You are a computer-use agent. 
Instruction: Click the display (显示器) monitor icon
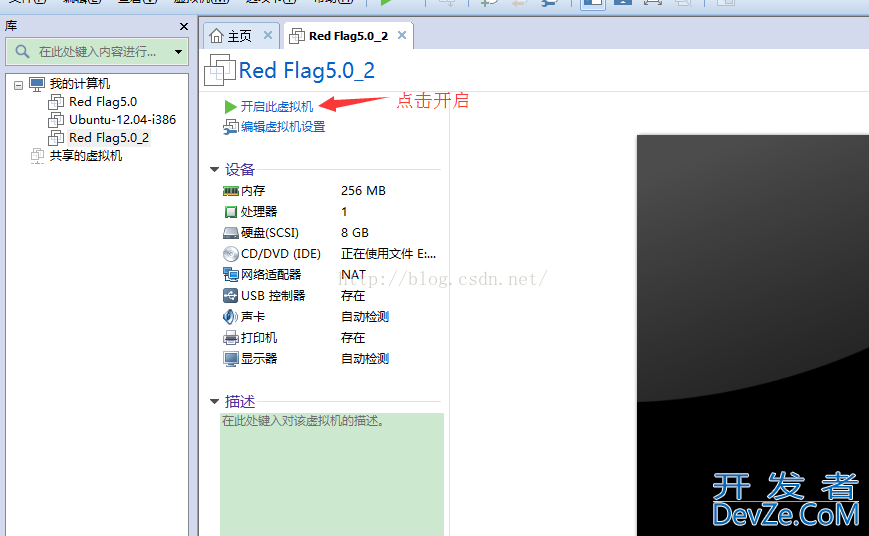point(231,359)
